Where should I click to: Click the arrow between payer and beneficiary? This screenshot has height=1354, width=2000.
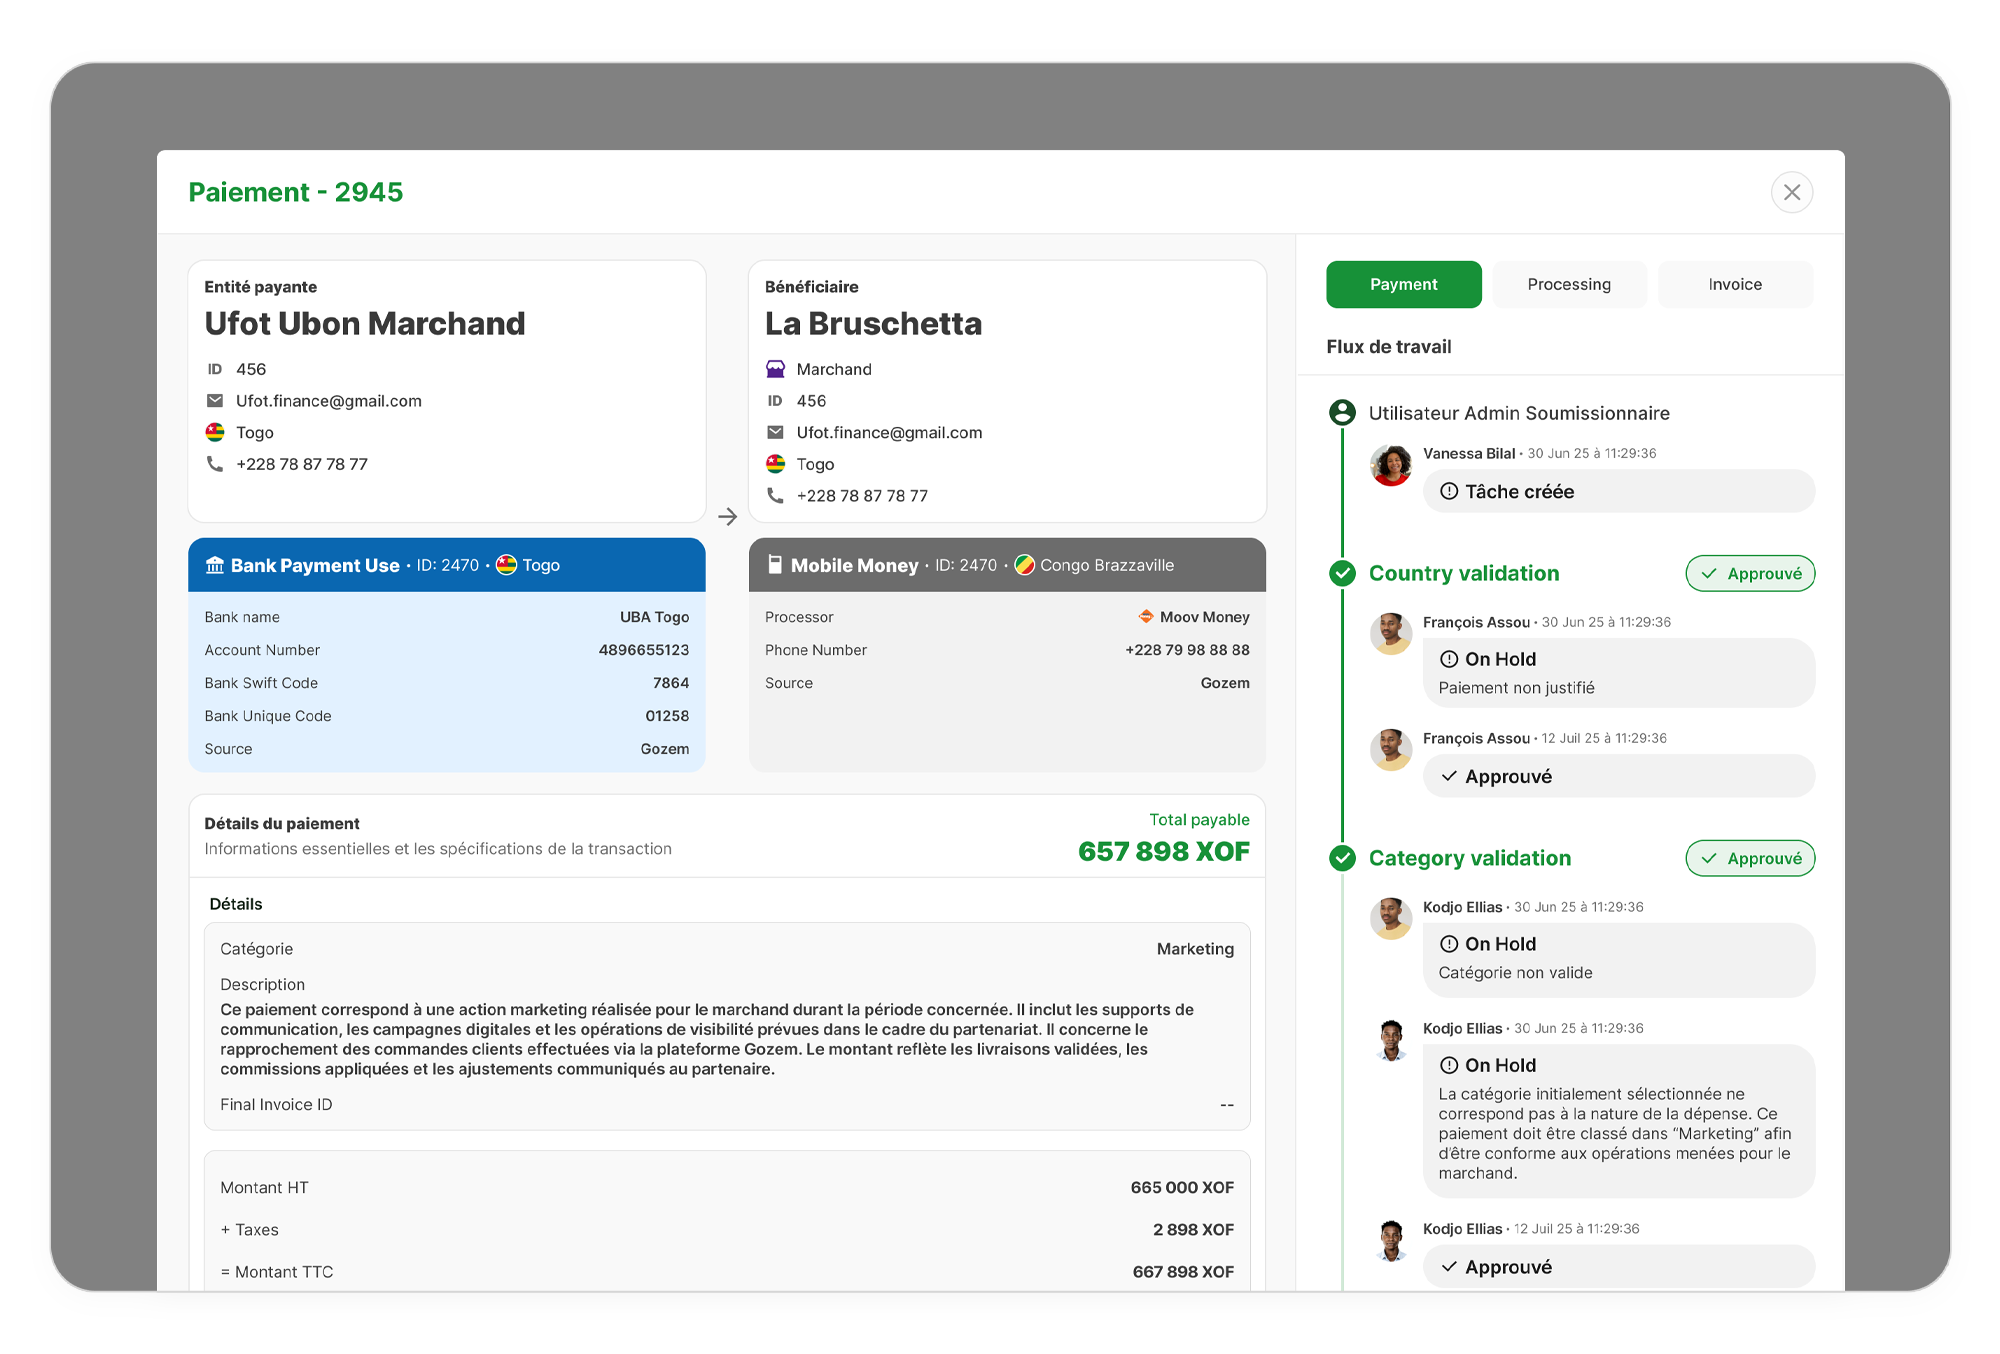[727, 517]
